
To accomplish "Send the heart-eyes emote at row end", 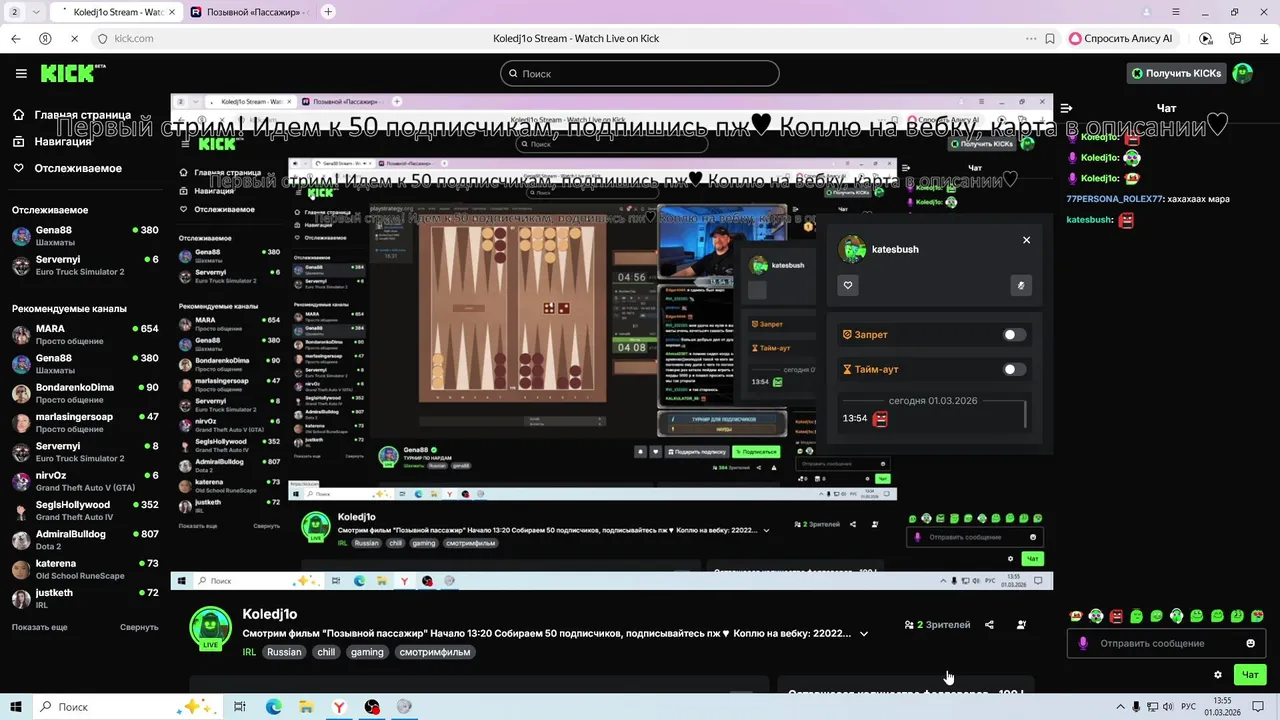I will click(1258, 616).
